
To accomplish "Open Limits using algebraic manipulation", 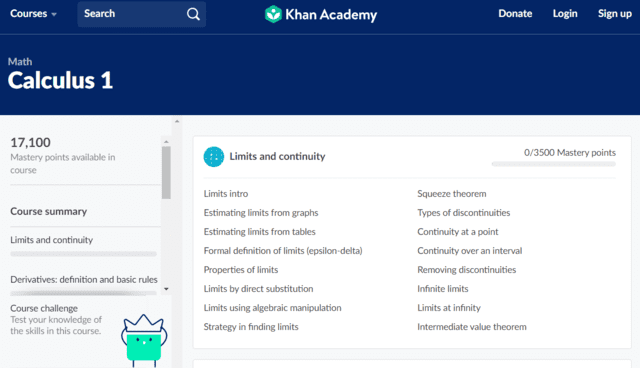I will pyautogui.click(x=272, y=308).
